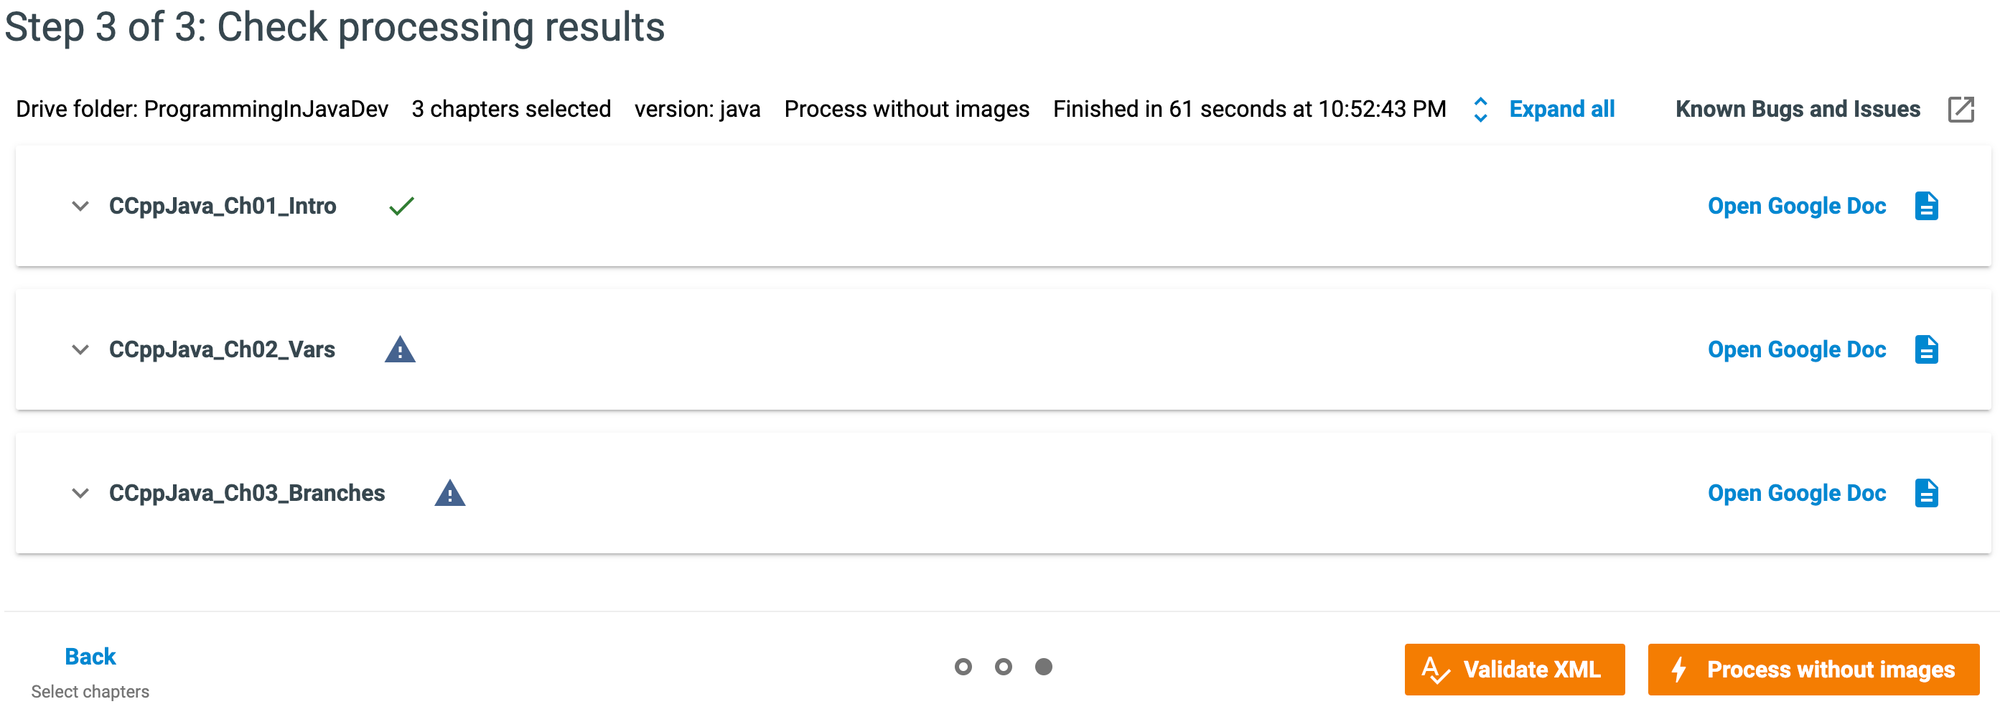The width and height of the screenshot is (2000, 706).
Task: Click the warning triangle for CCppJava_Ch02_Vars
Action: point(399,349)
